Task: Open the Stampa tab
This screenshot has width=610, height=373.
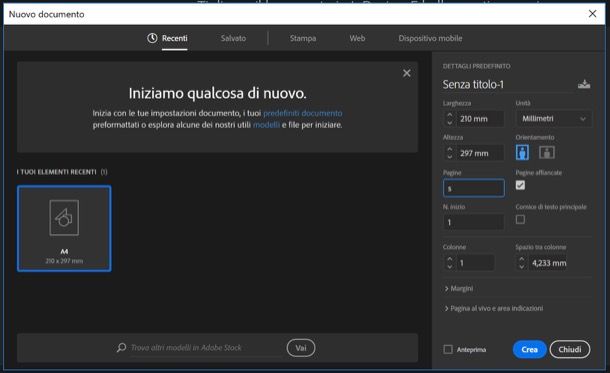Action: (303, 38)
